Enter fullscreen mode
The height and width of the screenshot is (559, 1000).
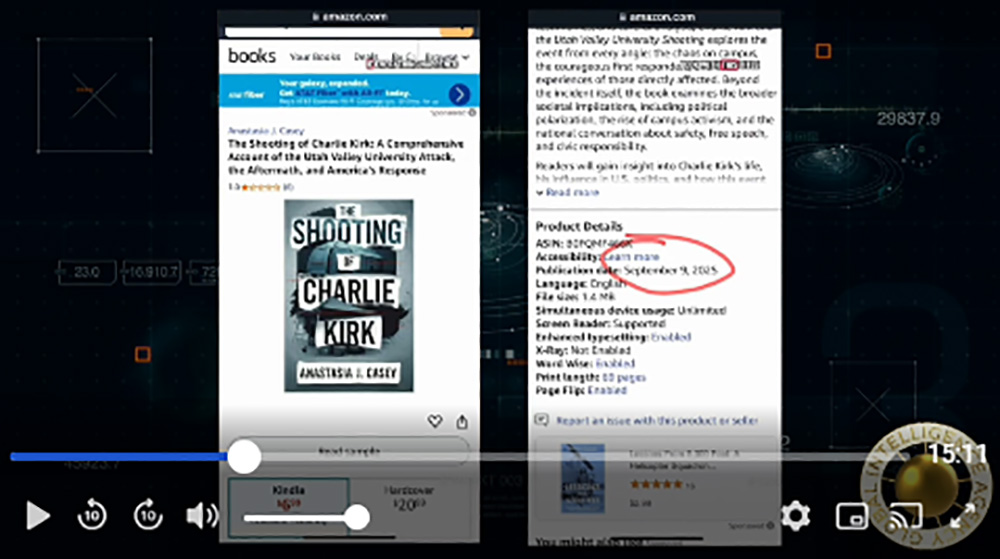click(962, 516)
